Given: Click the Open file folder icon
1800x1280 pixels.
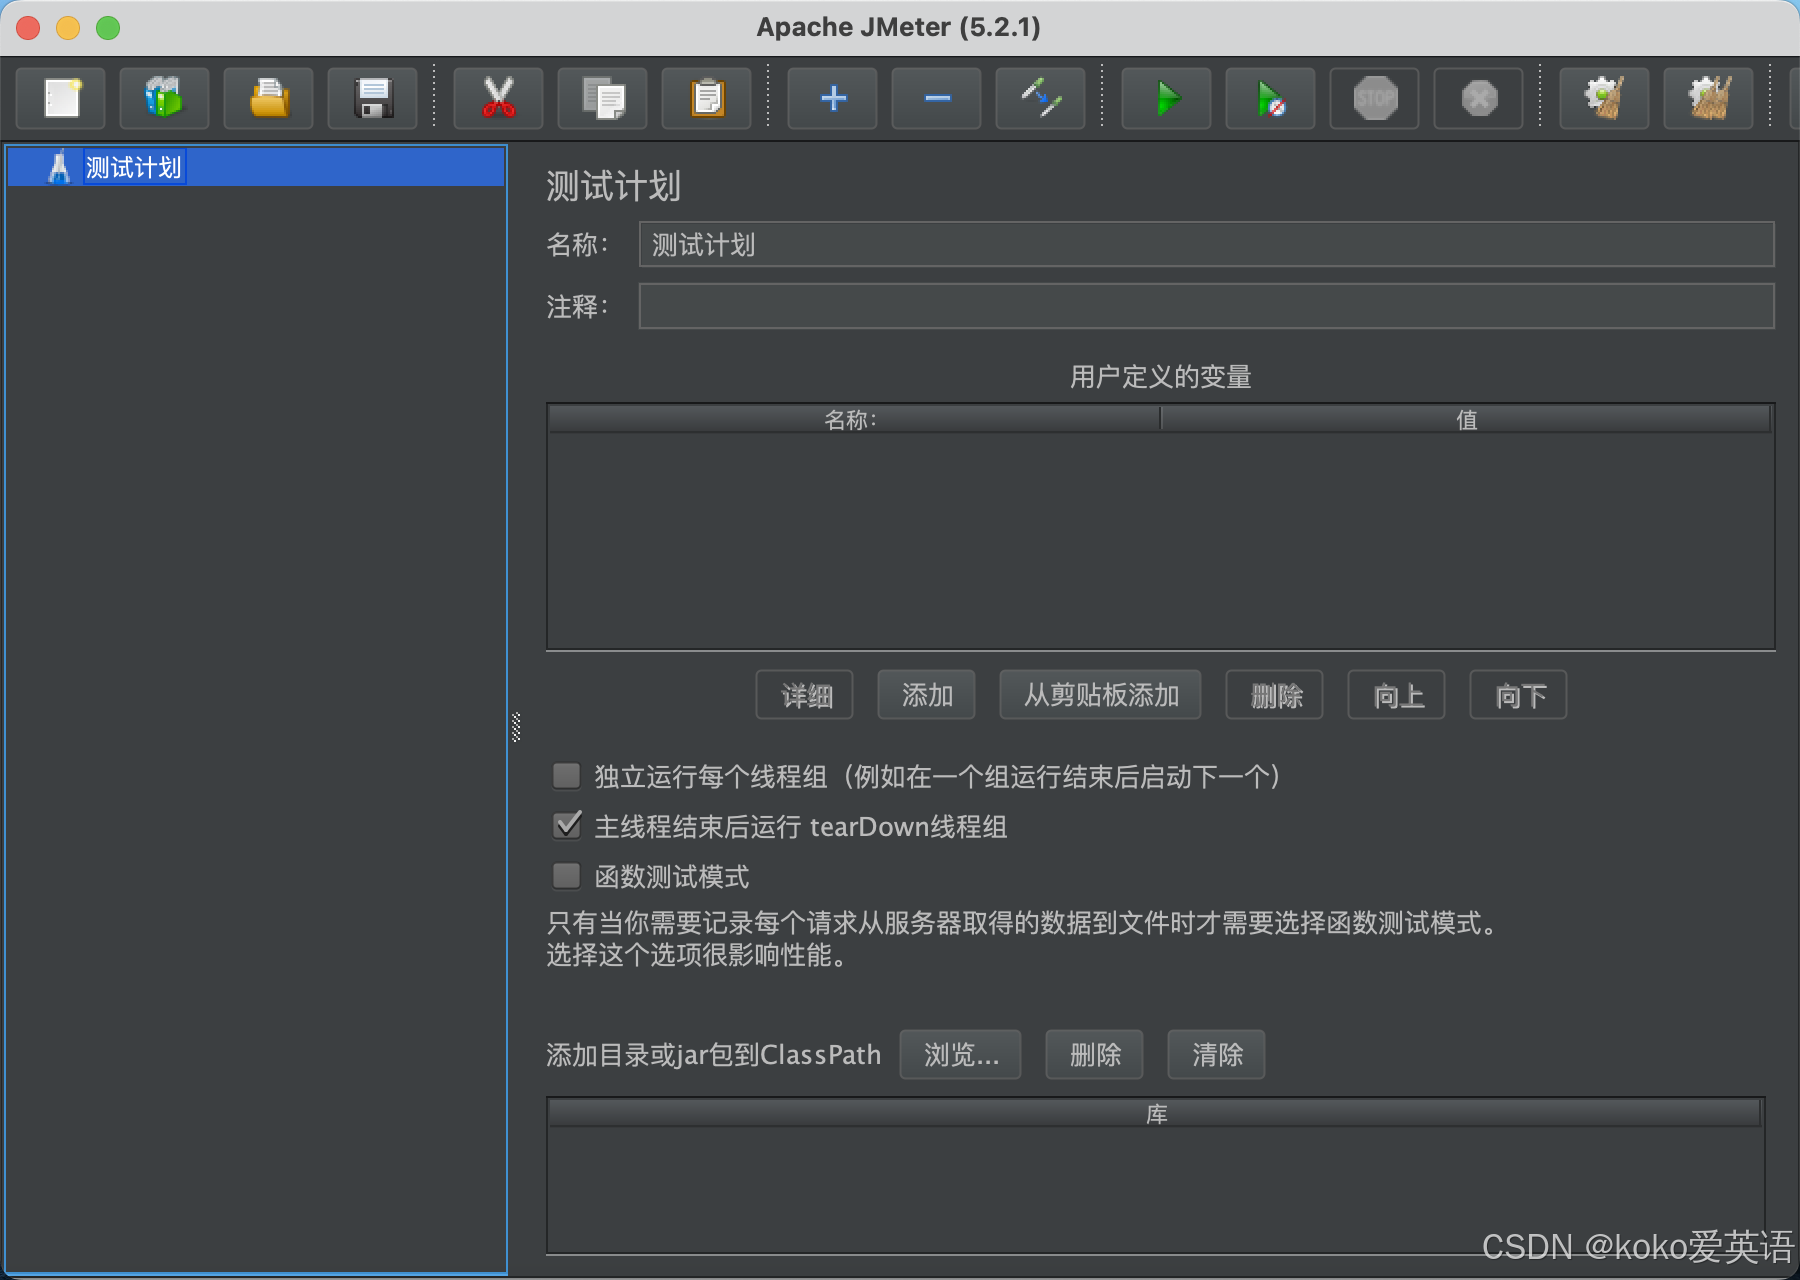Looking at the screenshot, I should [x=269, y=98].
